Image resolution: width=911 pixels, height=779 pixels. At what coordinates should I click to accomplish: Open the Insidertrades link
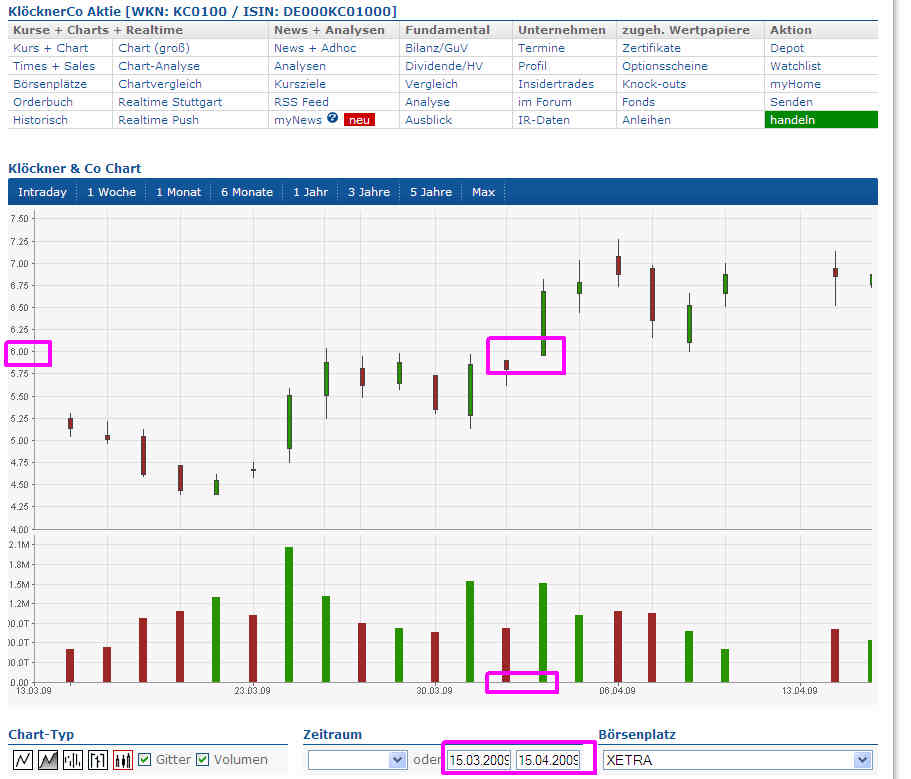[556, 84]
